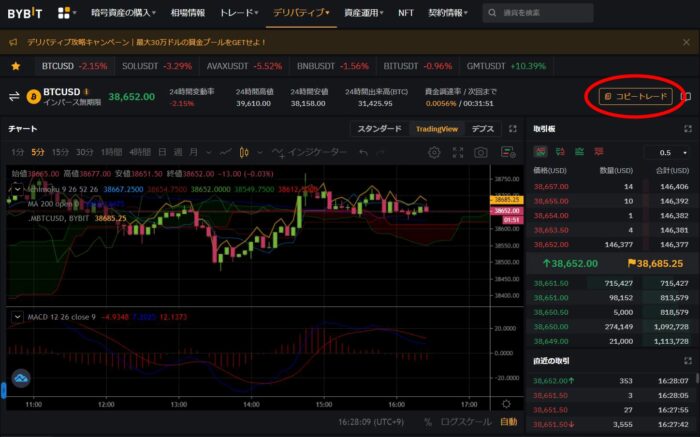Open the Trade dropdown menu
700x437 pixels.
click(x=238, y=13)
